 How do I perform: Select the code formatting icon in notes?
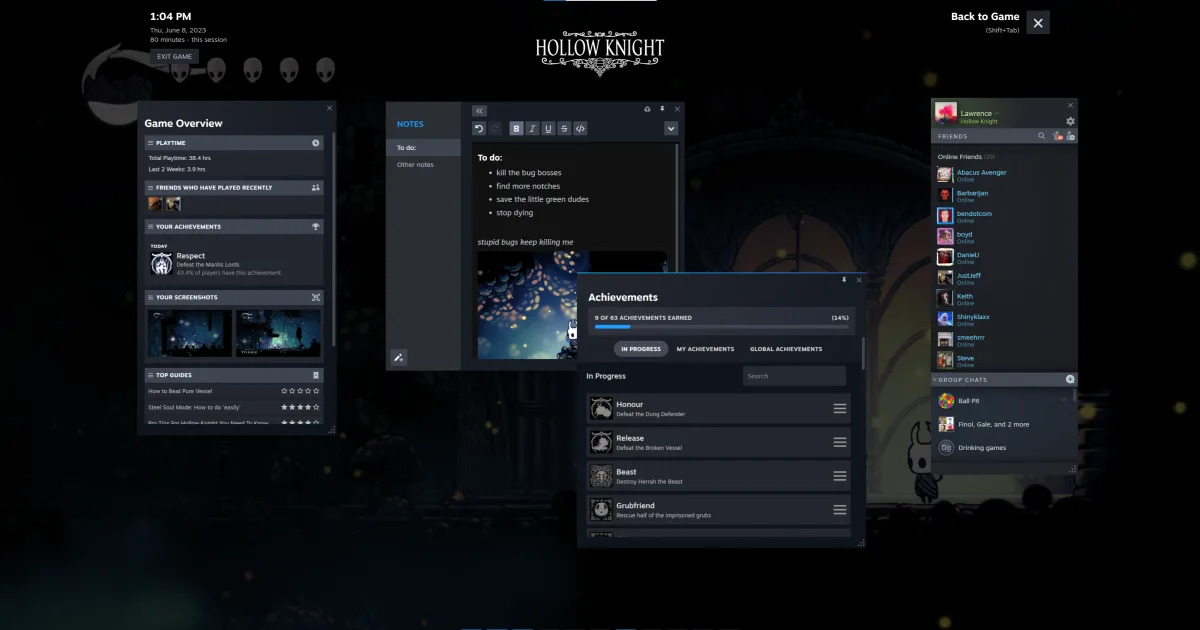tap(580, 128)
